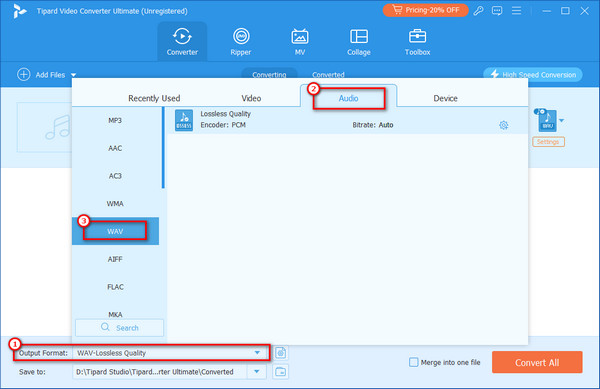Choose FLAC in the format list
This screenshot has height=389, width=600.
[115, 287]
